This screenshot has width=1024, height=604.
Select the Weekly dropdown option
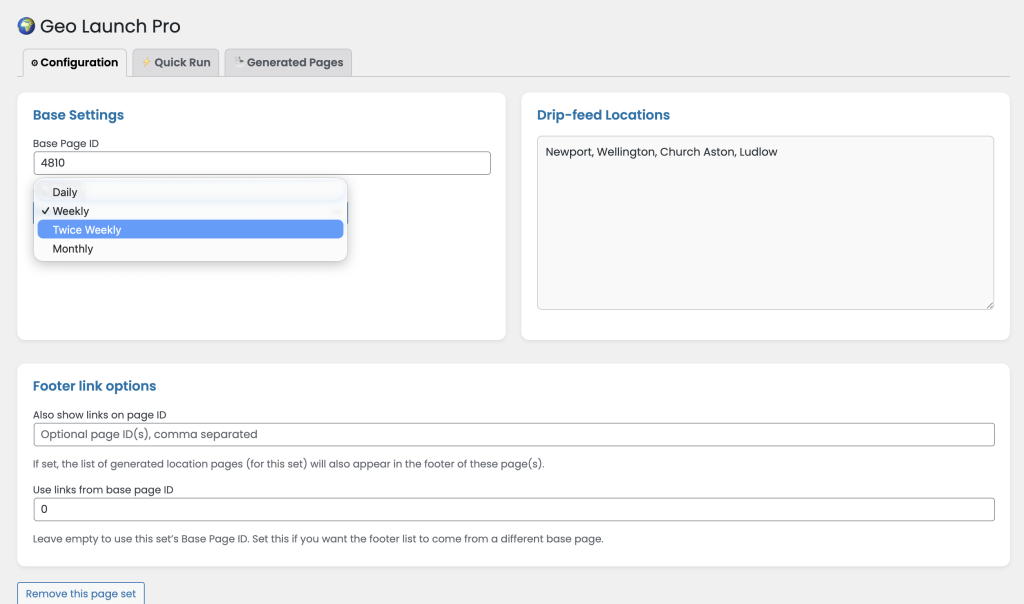tap(71, 211)
